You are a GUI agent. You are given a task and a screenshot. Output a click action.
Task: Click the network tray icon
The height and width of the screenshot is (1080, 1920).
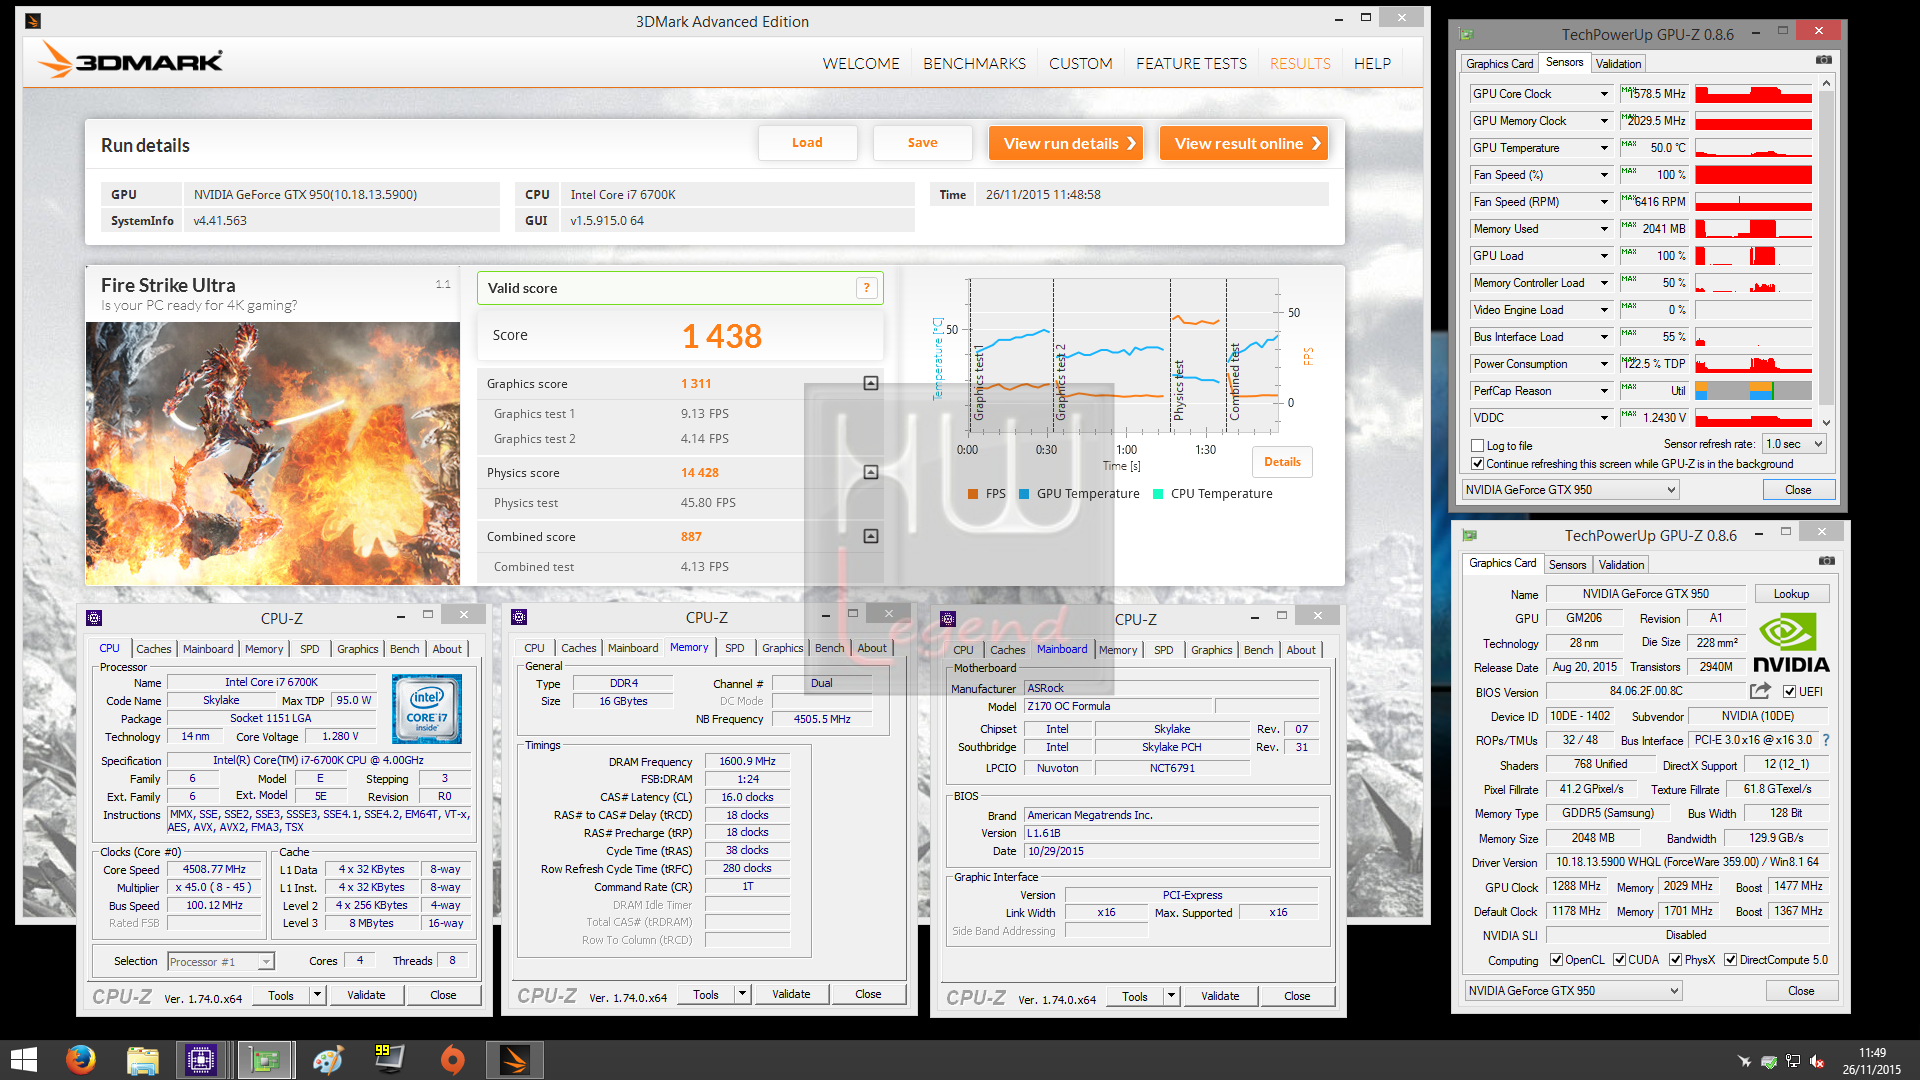tap(1793, 1061)
